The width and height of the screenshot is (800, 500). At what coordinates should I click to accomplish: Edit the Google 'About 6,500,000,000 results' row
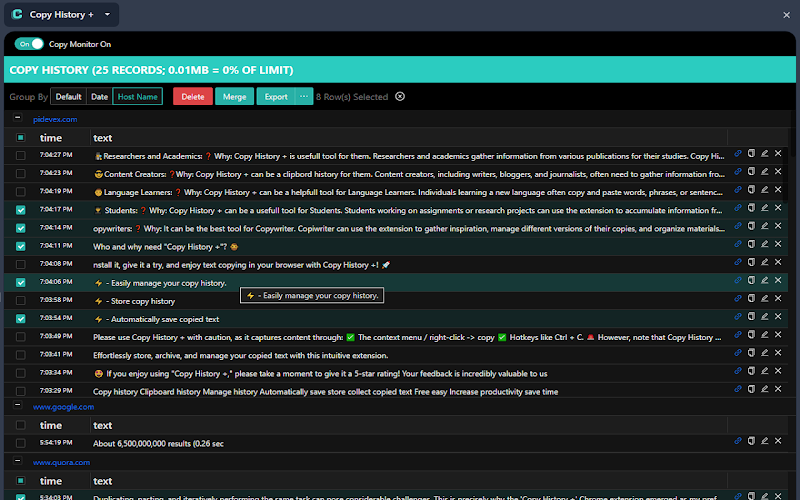click(764, 441)
